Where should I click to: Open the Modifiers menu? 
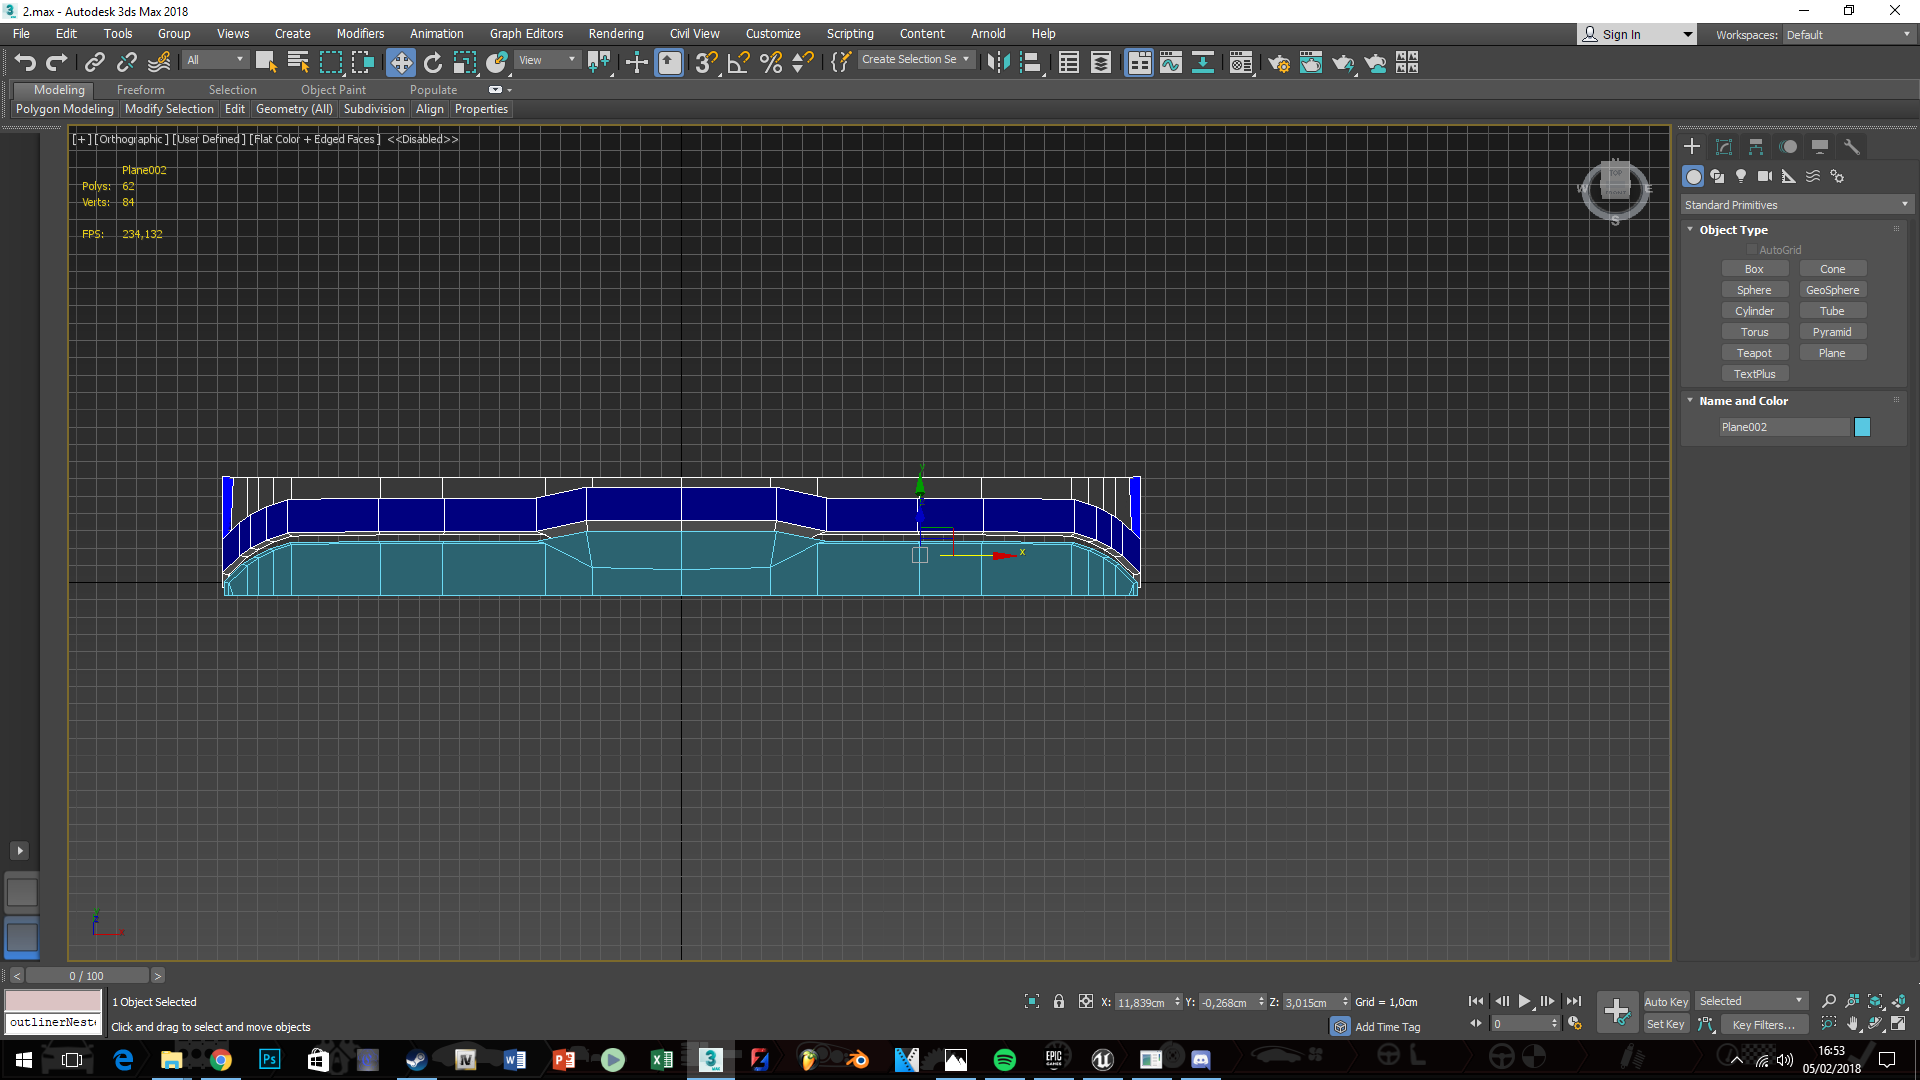click(x=360, y=33)
